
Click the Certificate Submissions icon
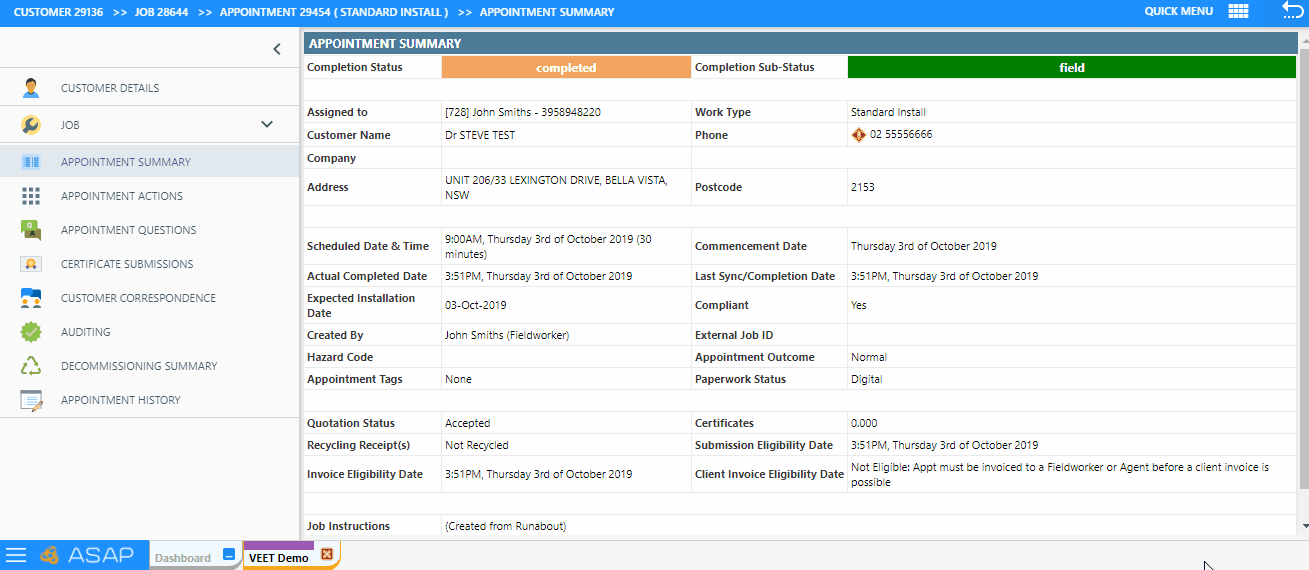click(31, 264)
